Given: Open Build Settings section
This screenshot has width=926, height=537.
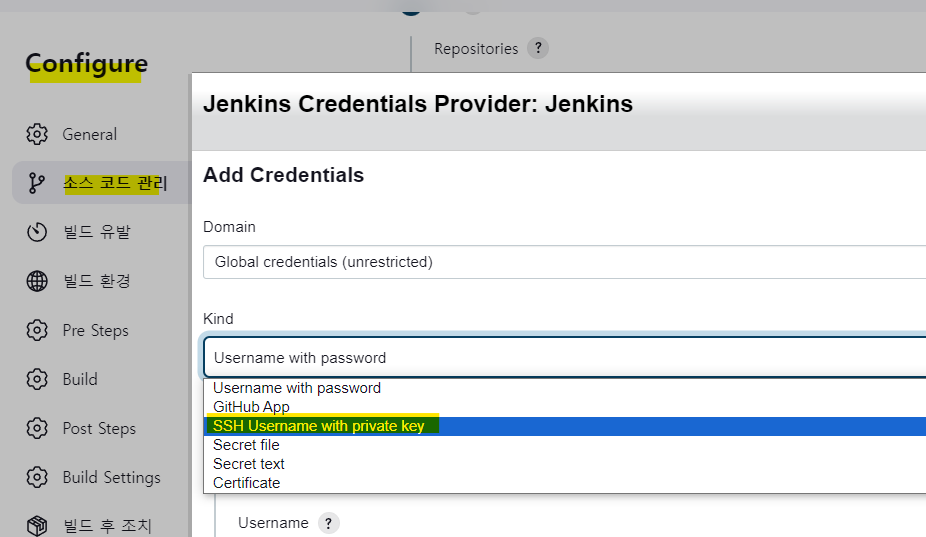Looking at the screenshot, I should click(x=112, y=477).
